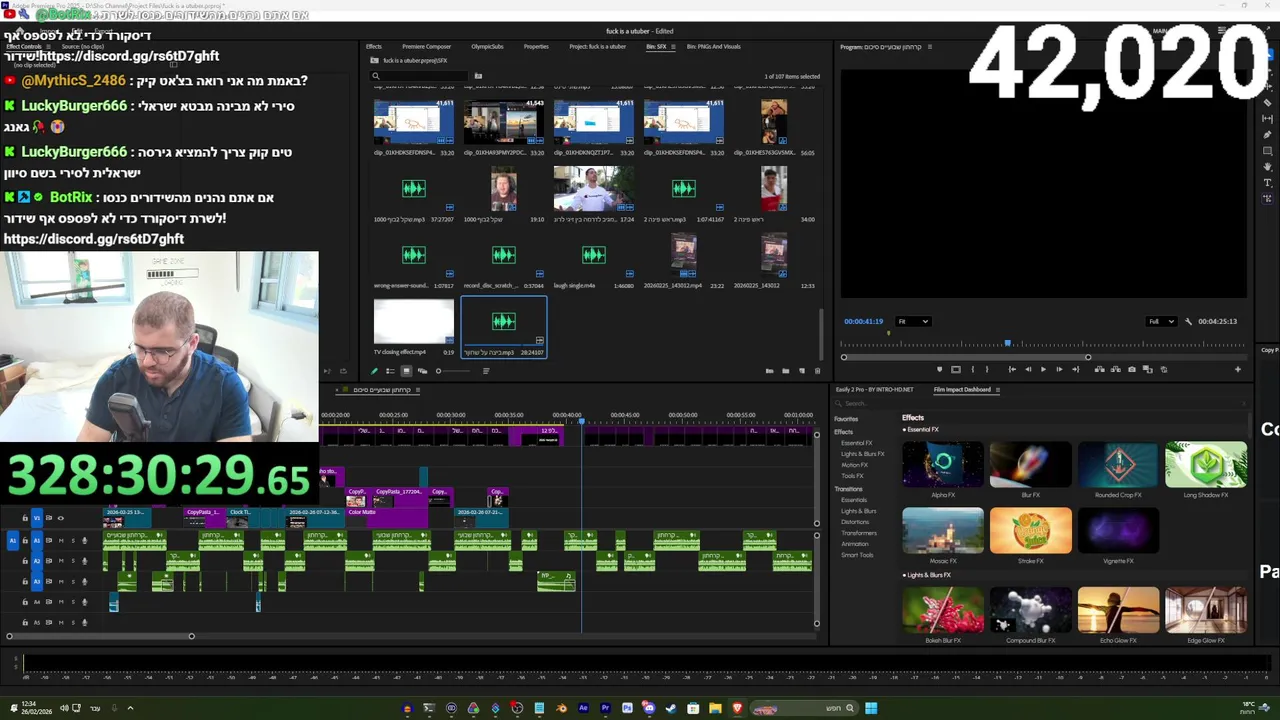Switch to the Premiere Composer tab
This screenshot has height=720, width=1280.
(x=426, y=47)
